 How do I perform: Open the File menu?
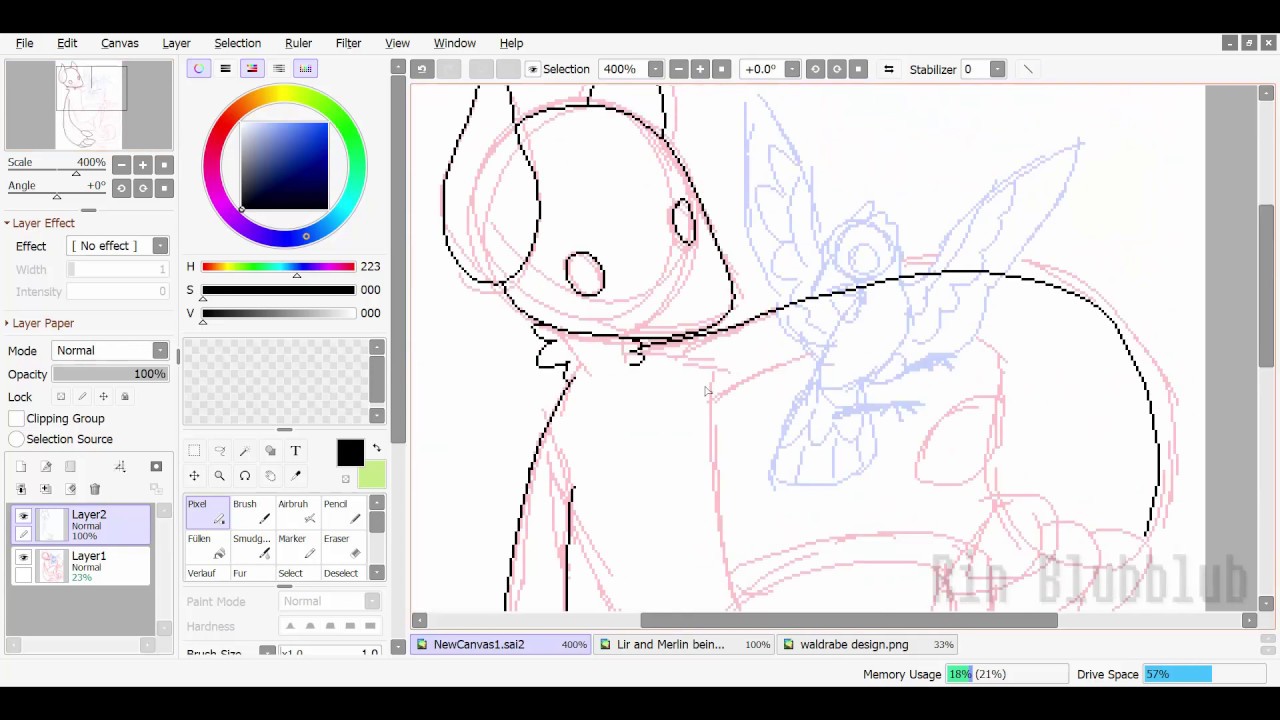pos(24,43)
